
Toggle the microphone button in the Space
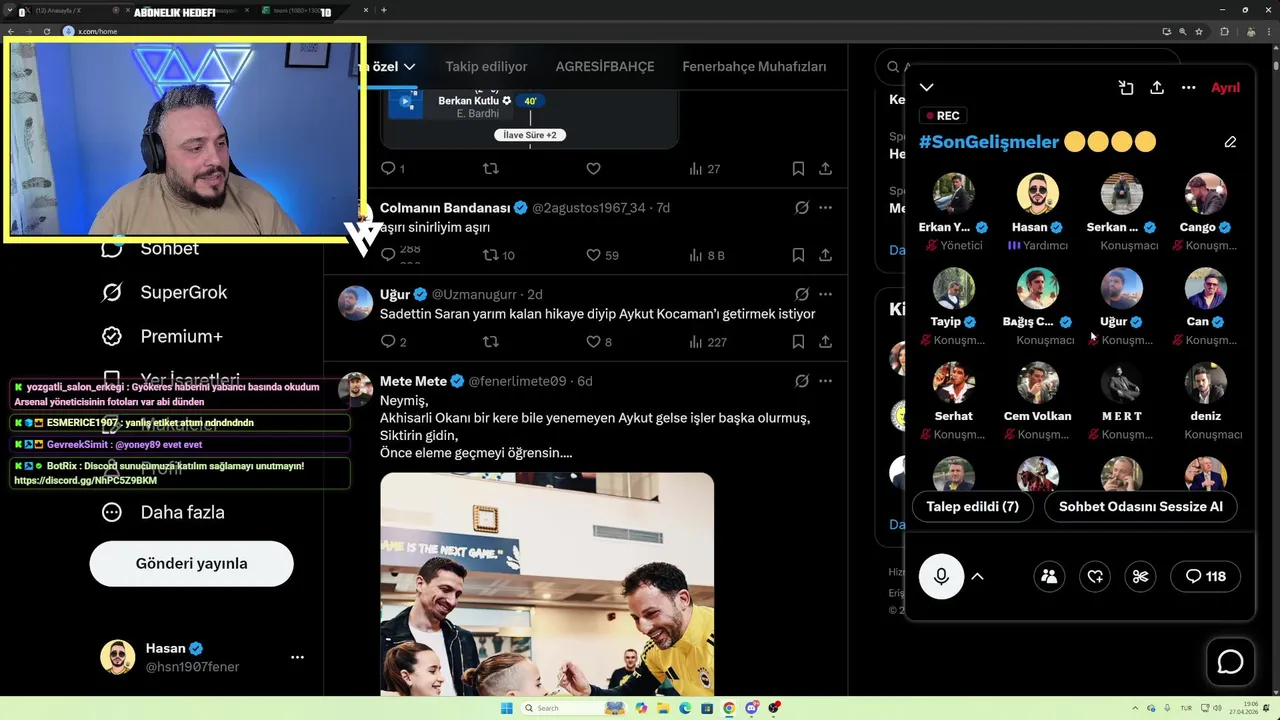[x=941, y=576]
